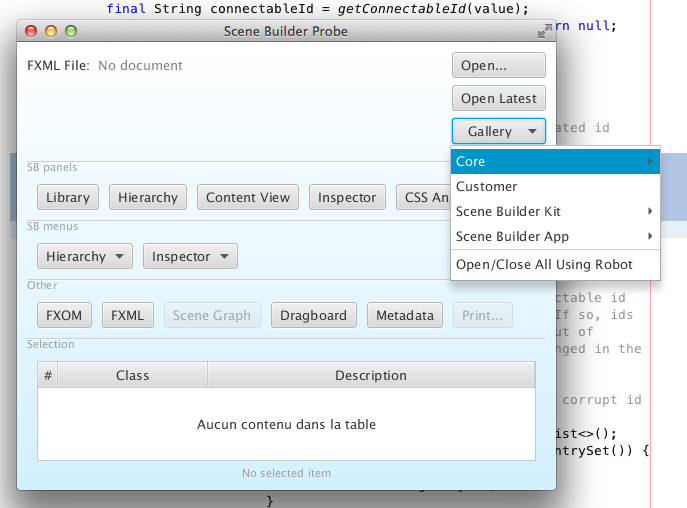
Task: Expand the Inspector menu dropdown
Action: click(x=190, y=256)
